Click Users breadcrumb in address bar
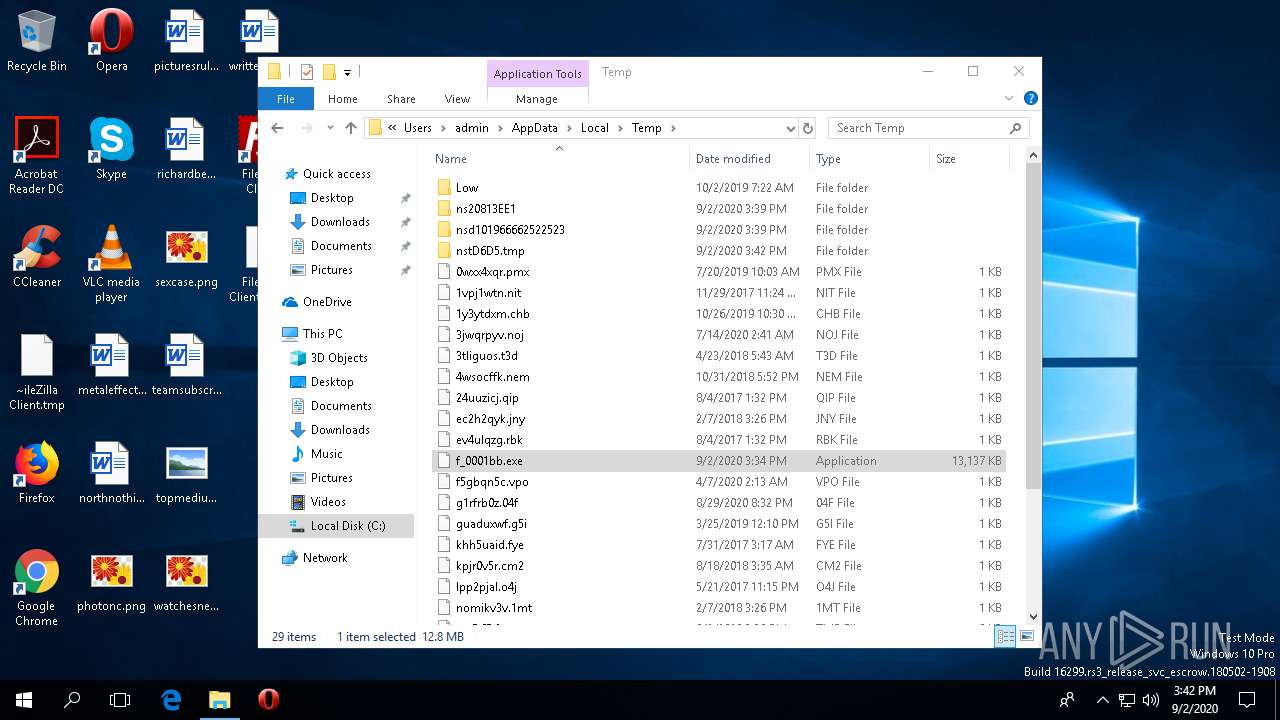 pyautogui.click(x=418, y=128)
